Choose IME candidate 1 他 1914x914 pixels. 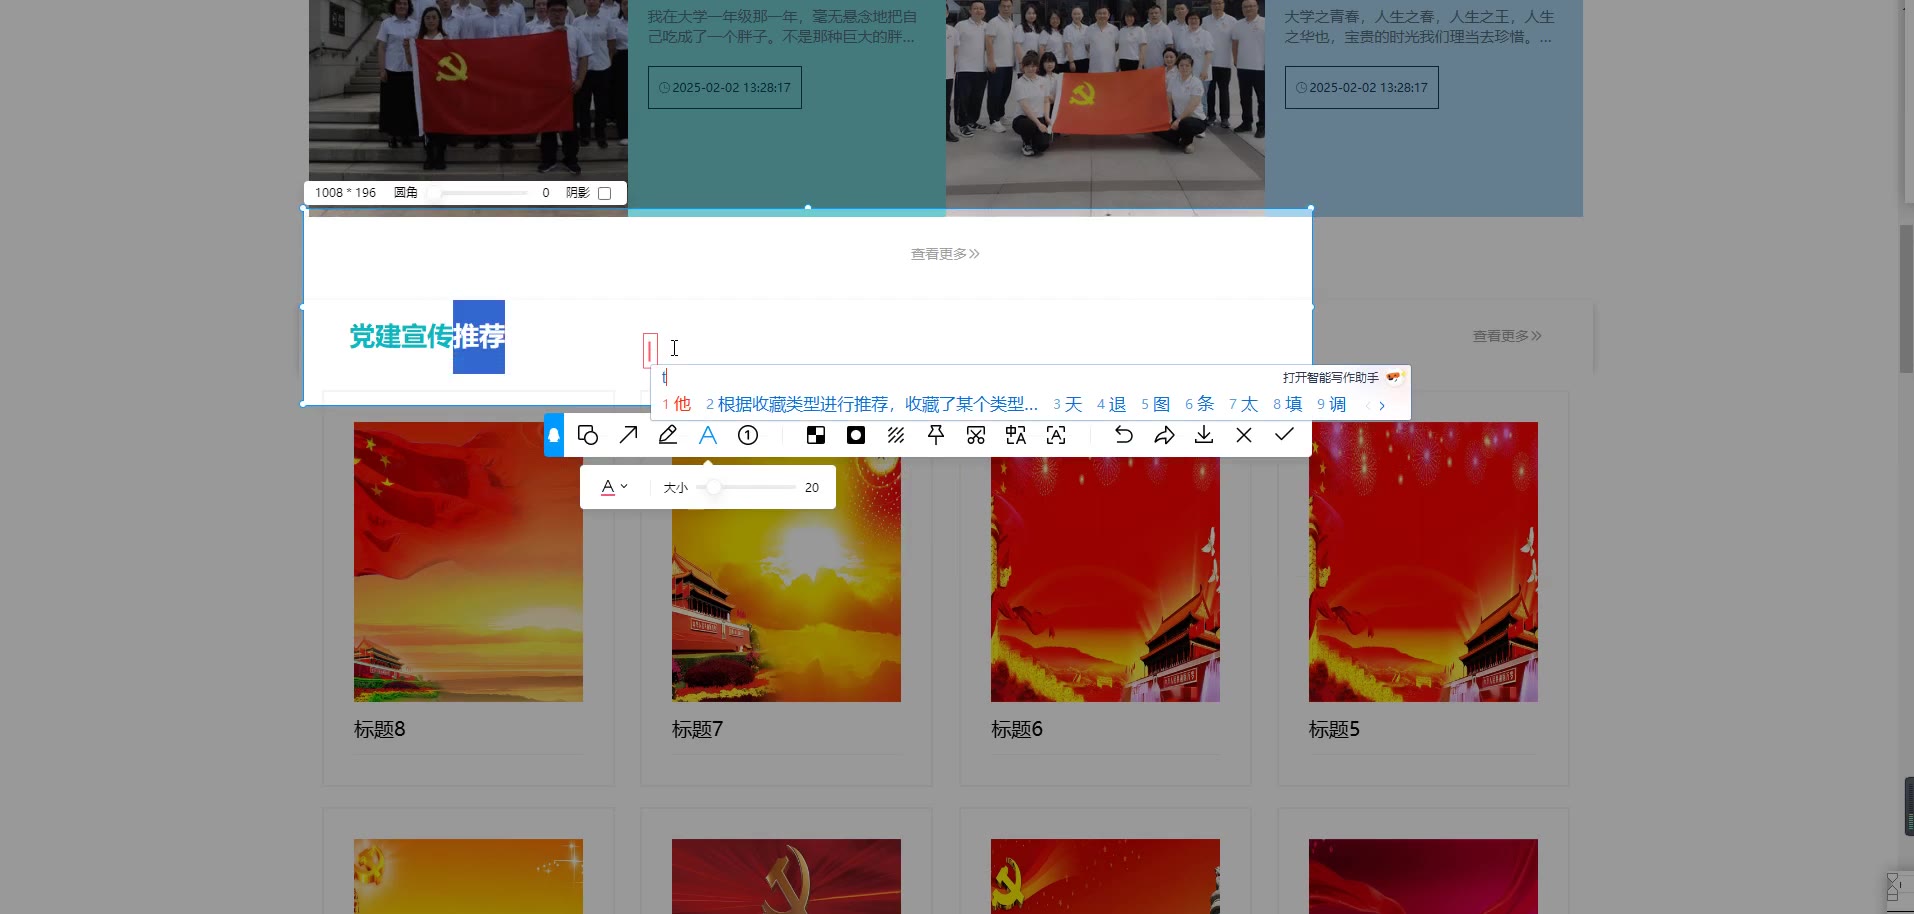677,404
